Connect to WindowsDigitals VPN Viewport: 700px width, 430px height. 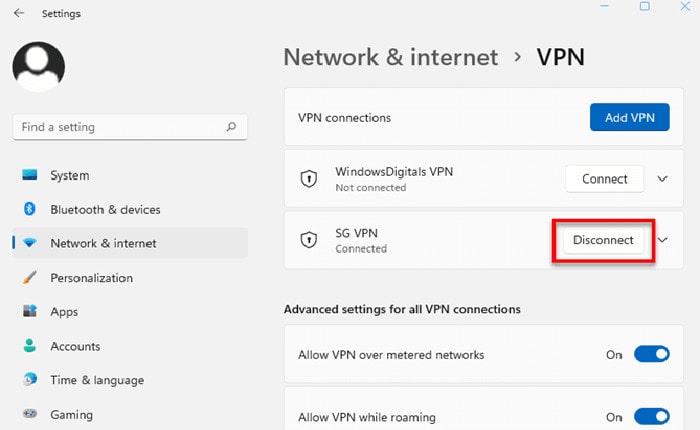point(605,179)
